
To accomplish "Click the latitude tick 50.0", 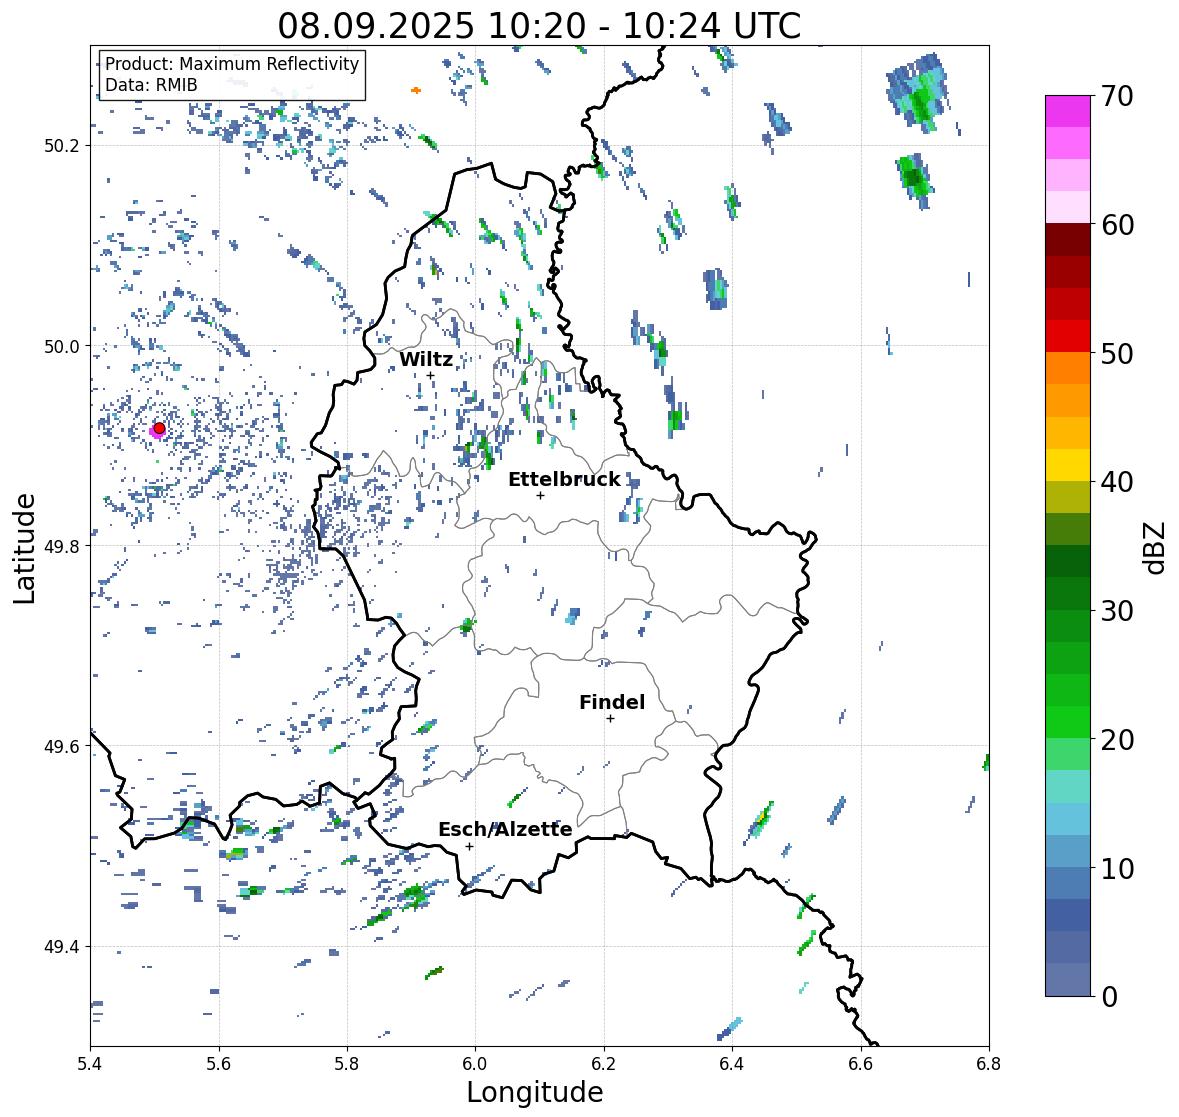I will coord(62,347).
